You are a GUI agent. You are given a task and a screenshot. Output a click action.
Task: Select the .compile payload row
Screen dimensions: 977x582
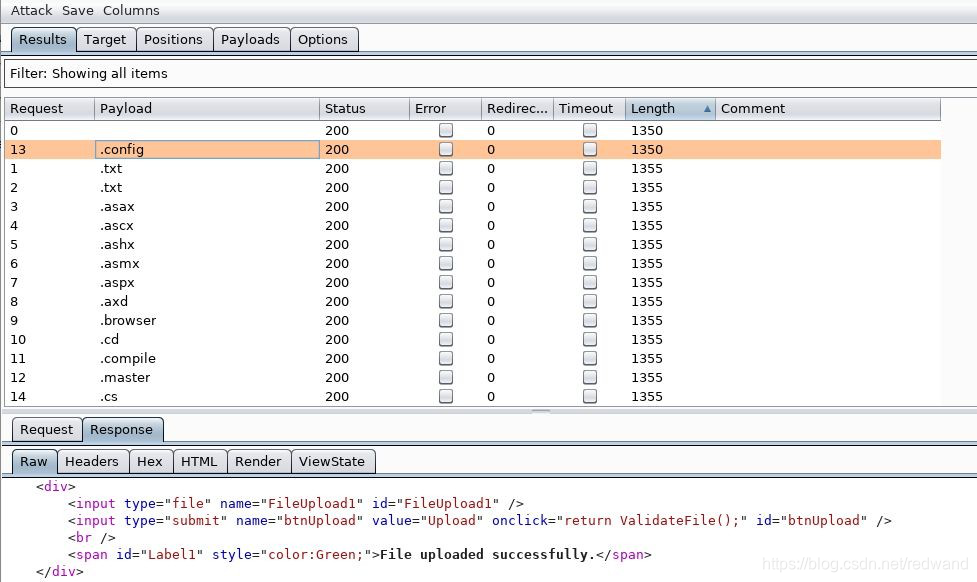pos(473,358)
